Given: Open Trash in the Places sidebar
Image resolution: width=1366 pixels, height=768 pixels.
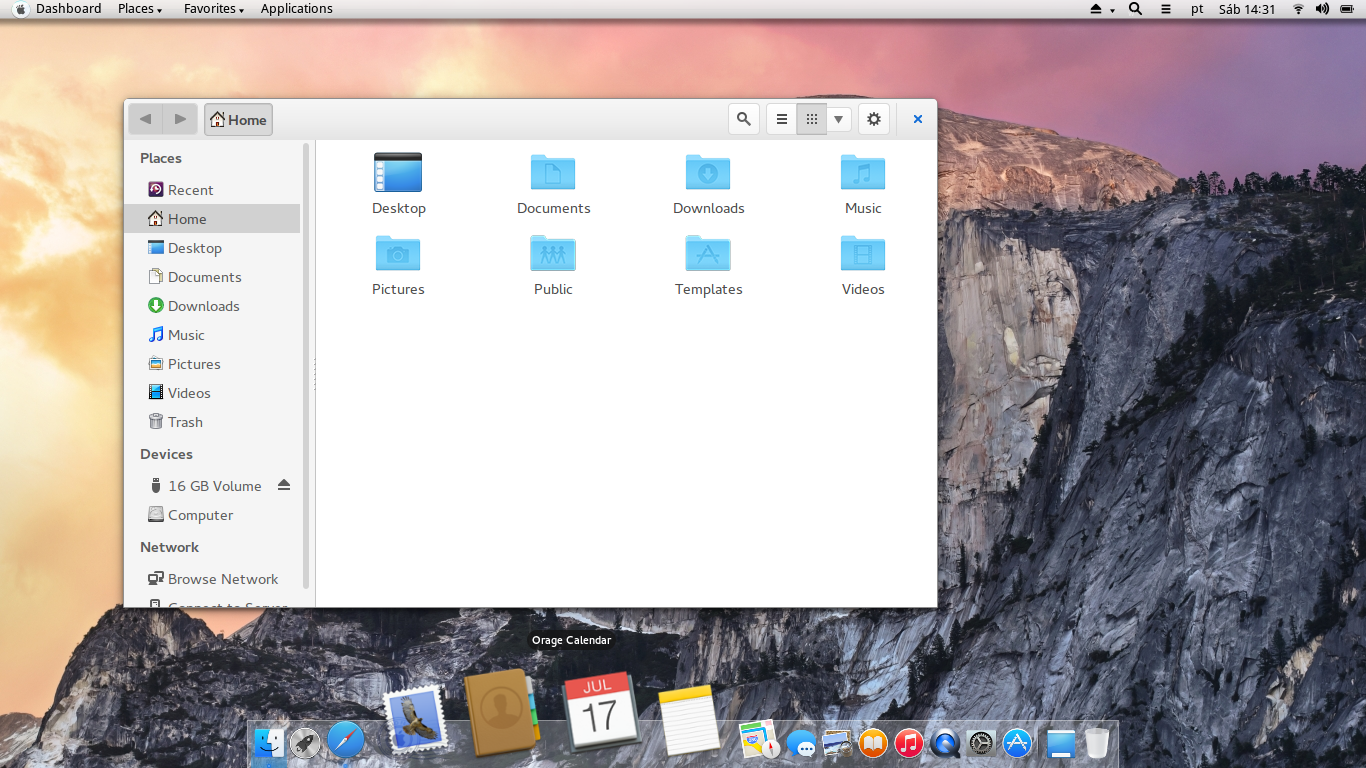Looking at the screenshot, I should click(x=212, y=422).
